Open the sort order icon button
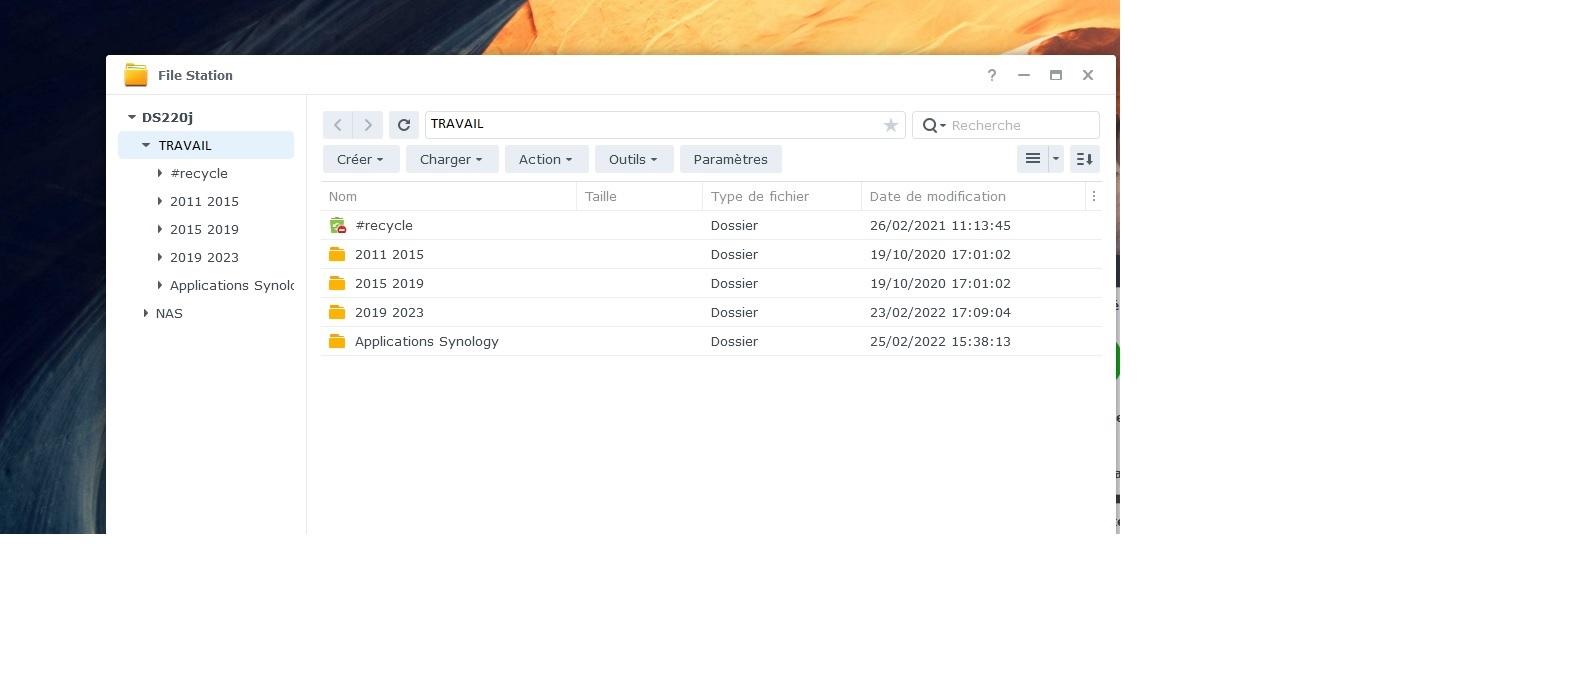 click(x=1084, y=159)
